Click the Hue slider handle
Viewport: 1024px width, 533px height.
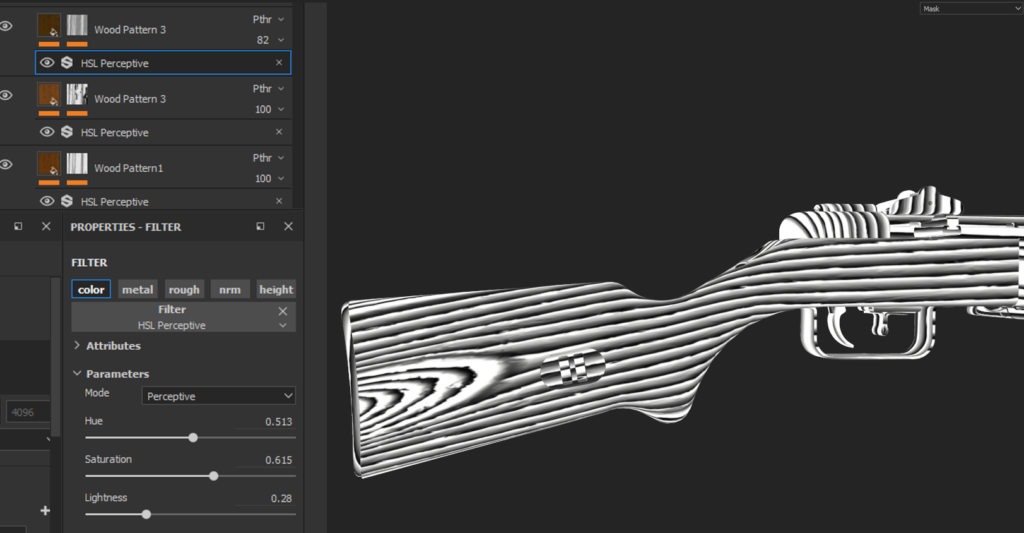tap(193, 438)
